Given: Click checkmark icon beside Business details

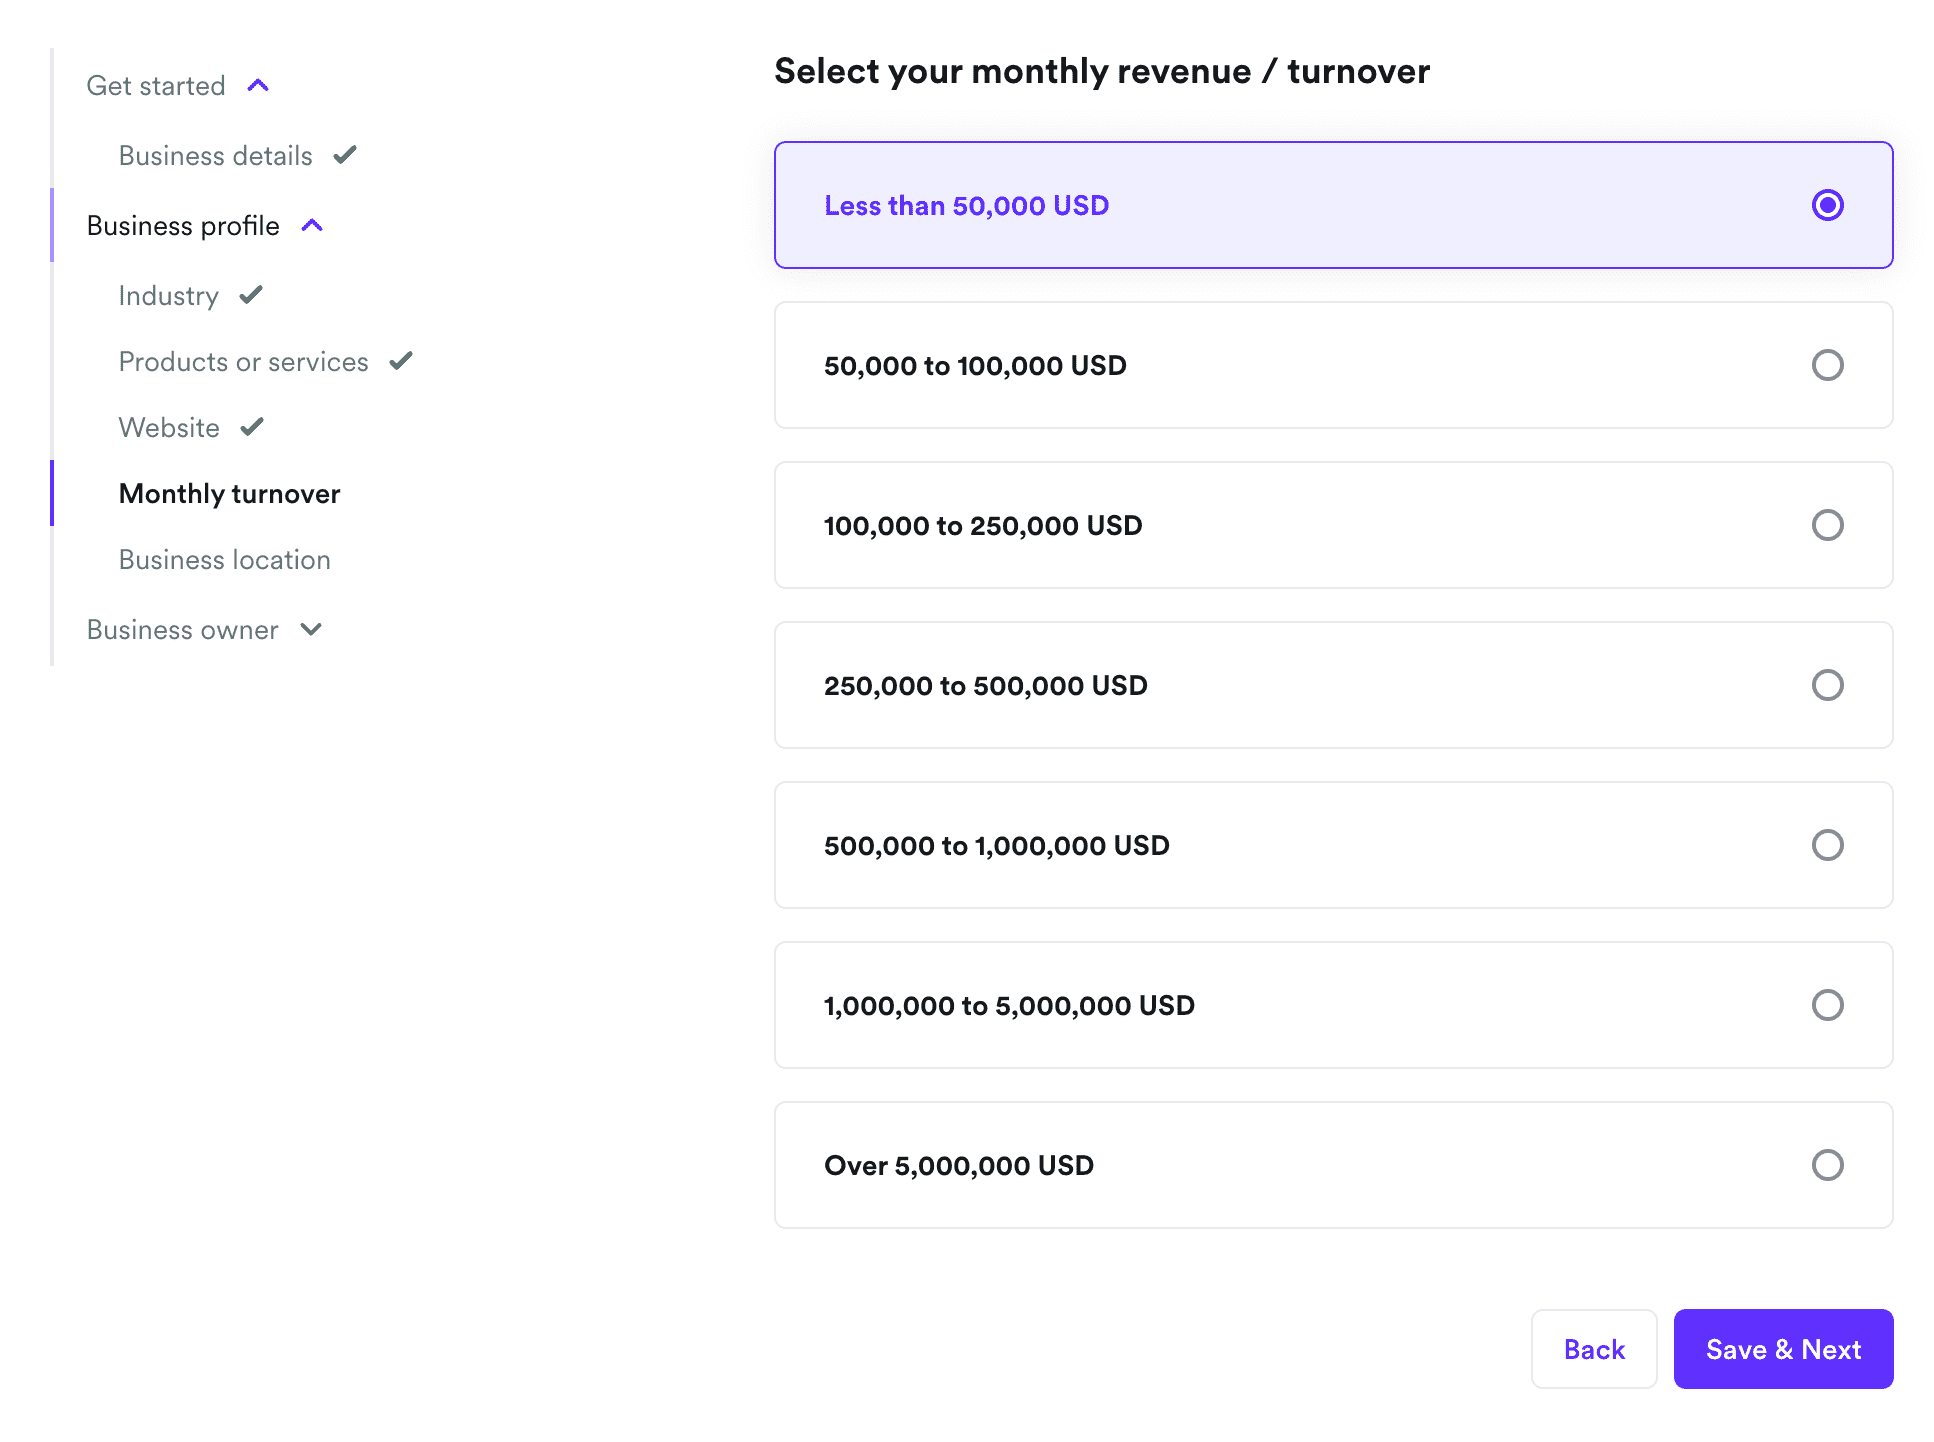Looking at the screenshot, I should tap(345, 155).
